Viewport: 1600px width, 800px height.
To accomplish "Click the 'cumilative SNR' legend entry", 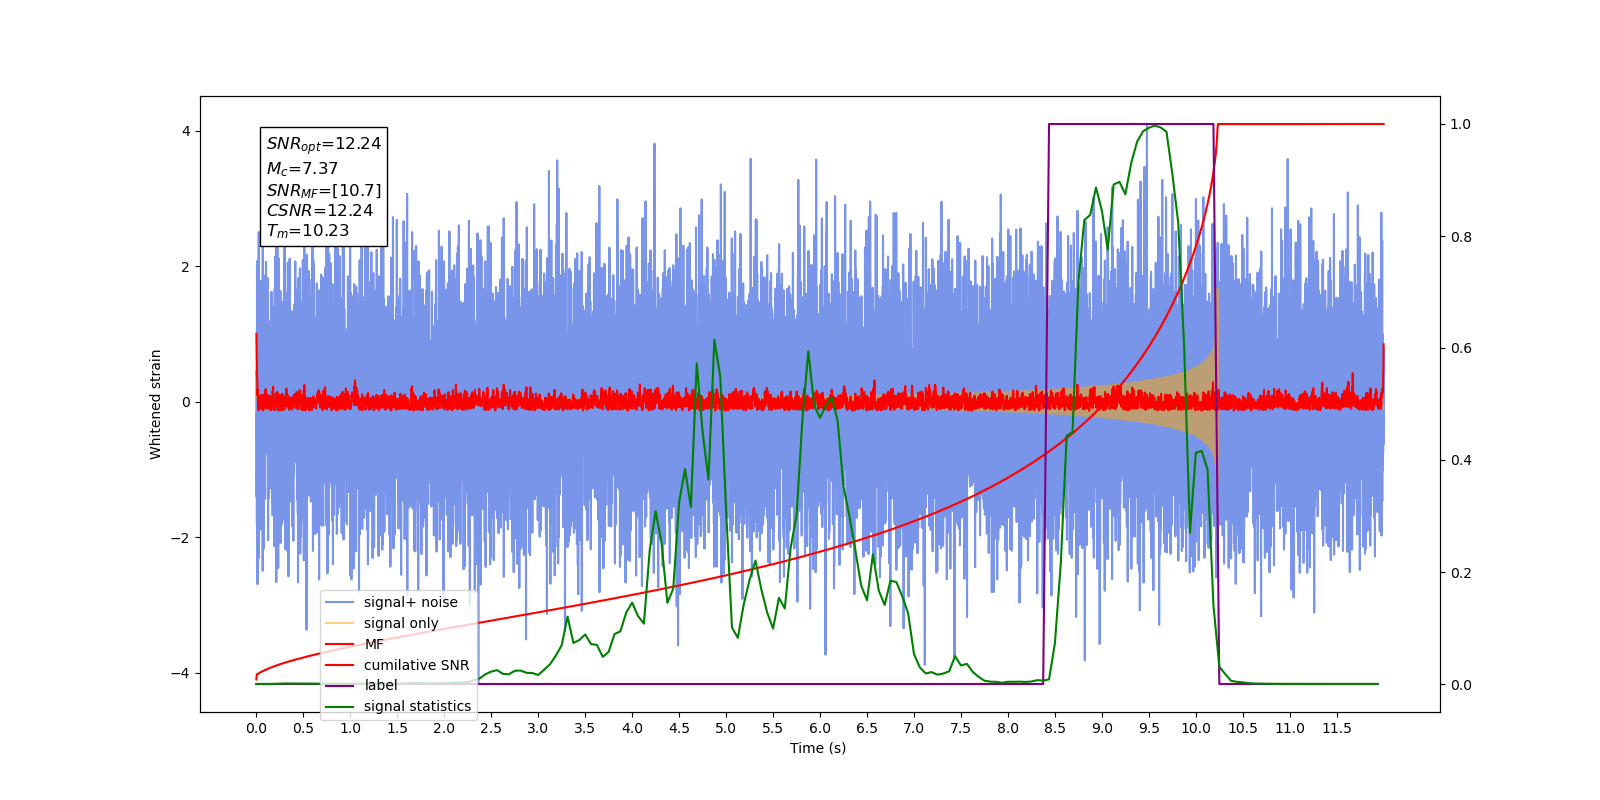I will click(x=398, y=665).
